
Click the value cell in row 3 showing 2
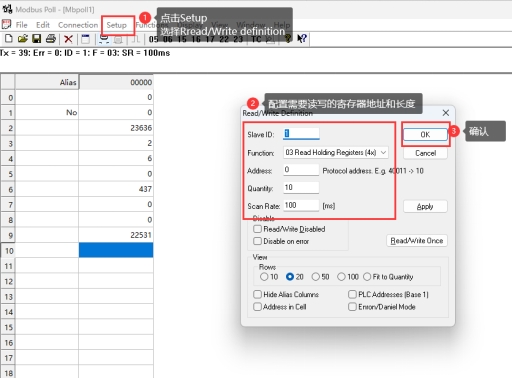click(116, 143)
